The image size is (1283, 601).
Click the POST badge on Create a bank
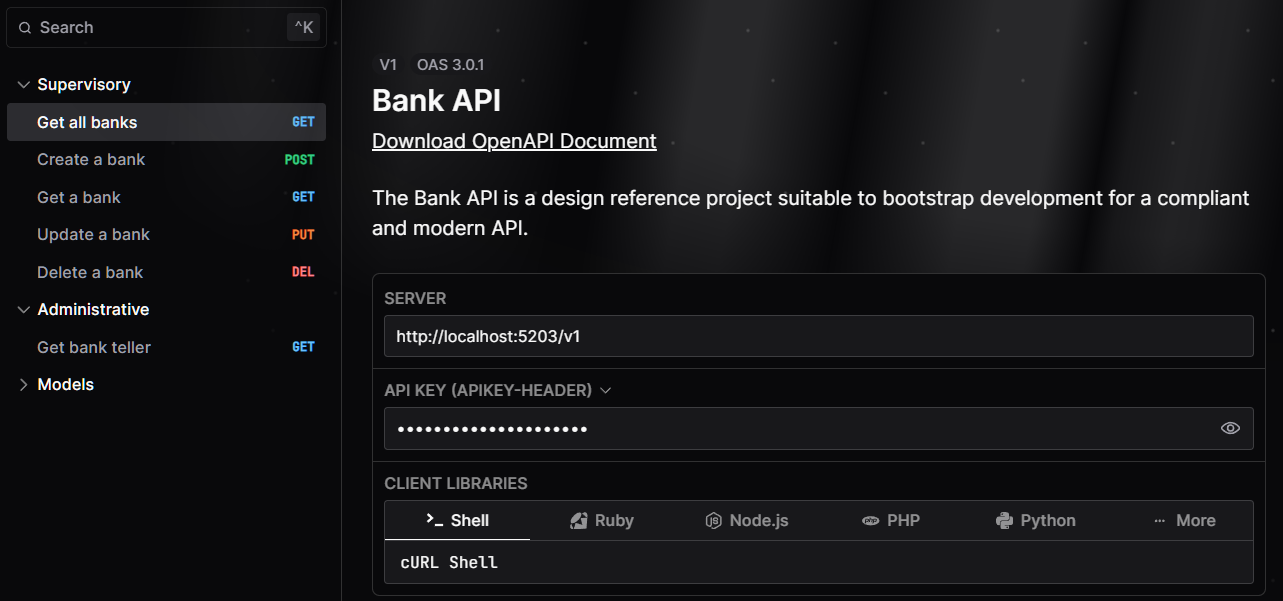click(x=299, y=160)
